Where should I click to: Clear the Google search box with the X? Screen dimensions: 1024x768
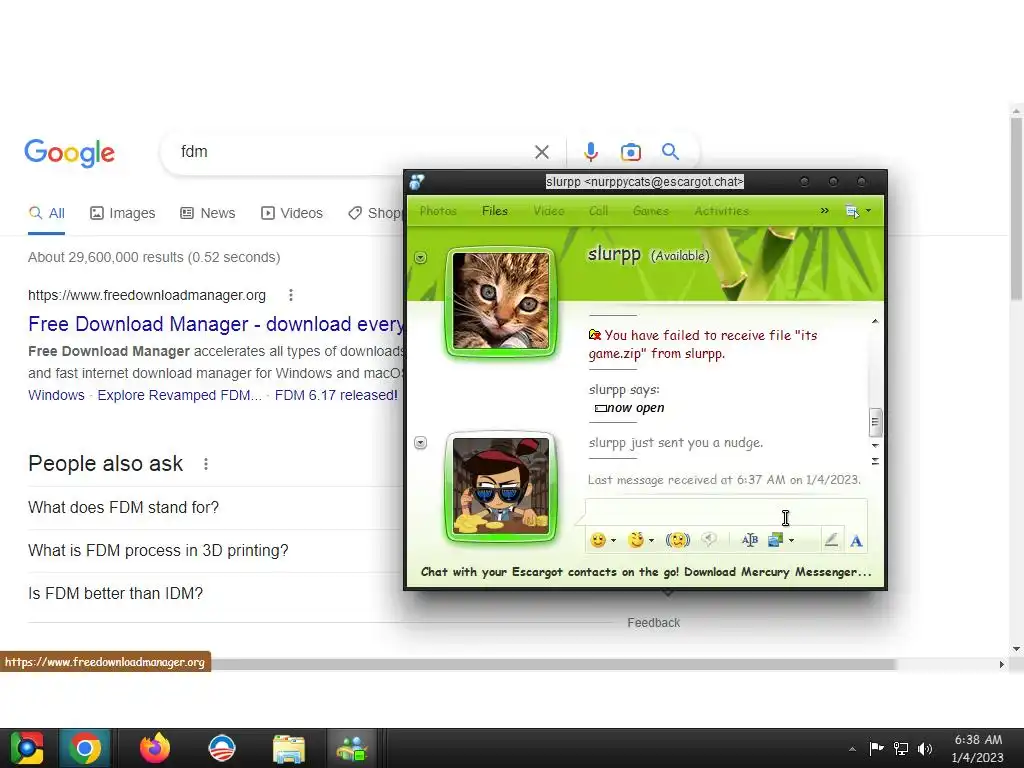(541, 152)
